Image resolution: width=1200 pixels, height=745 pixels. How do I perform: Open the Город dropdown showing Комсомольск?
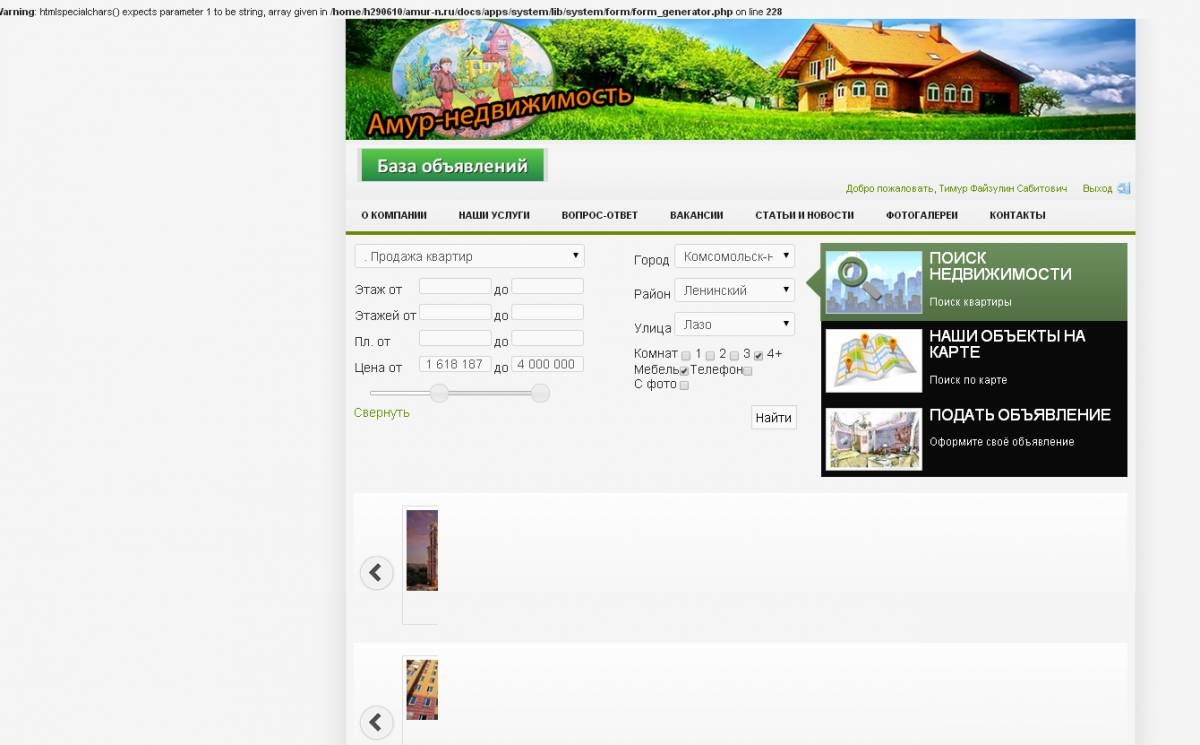734,256
